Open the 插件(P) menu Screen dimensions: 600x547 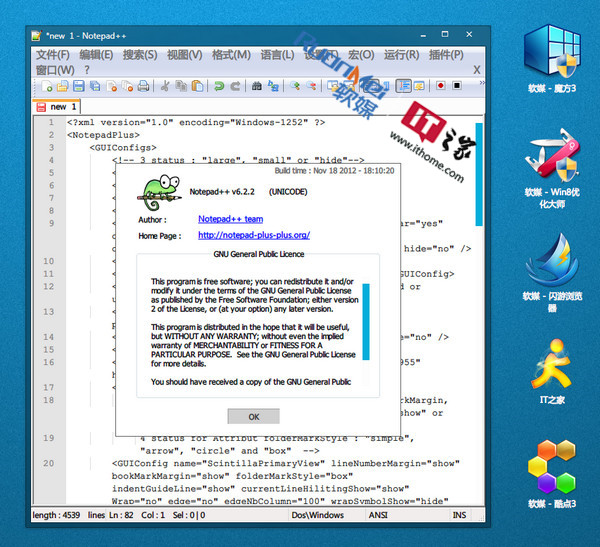point(446,55)
